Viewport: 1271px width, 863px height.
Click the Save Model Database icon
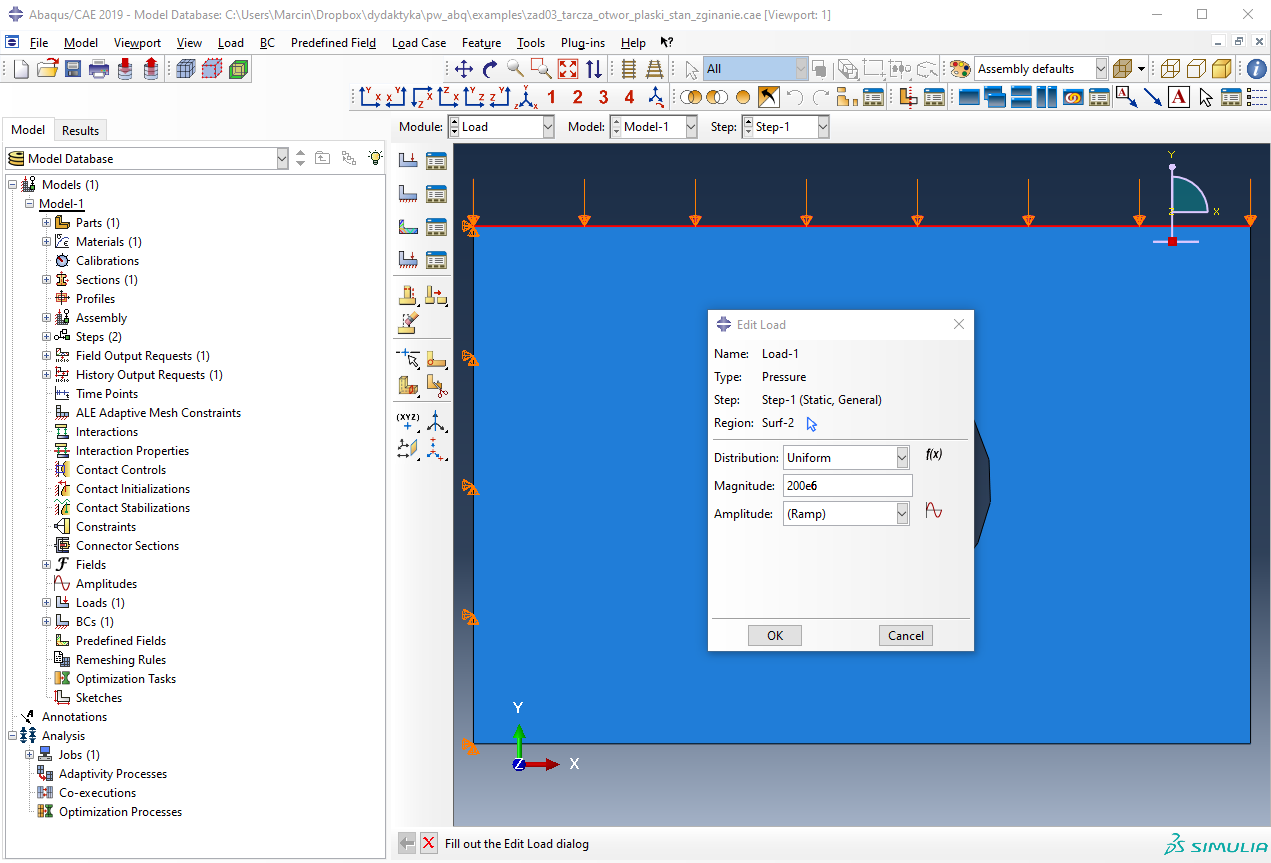(x=73, y=69)
